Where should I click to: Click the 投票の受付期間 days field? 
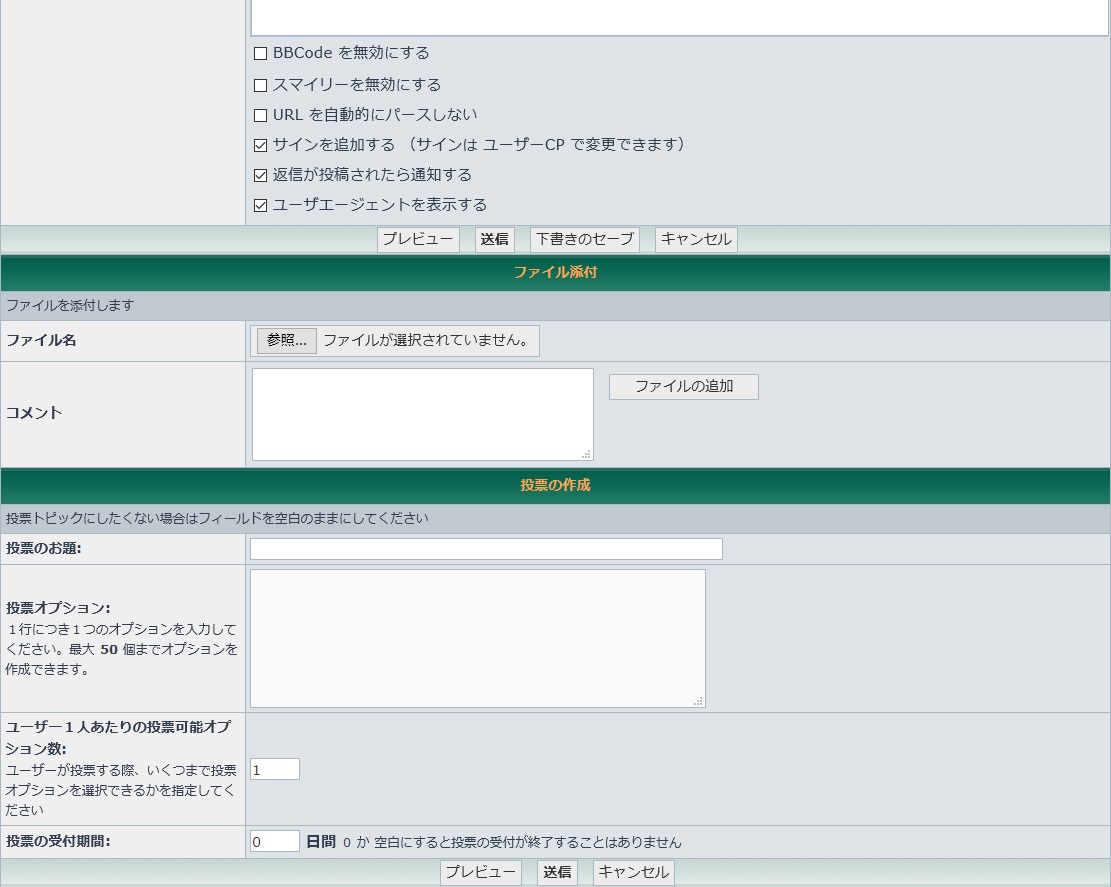point(275,842)
